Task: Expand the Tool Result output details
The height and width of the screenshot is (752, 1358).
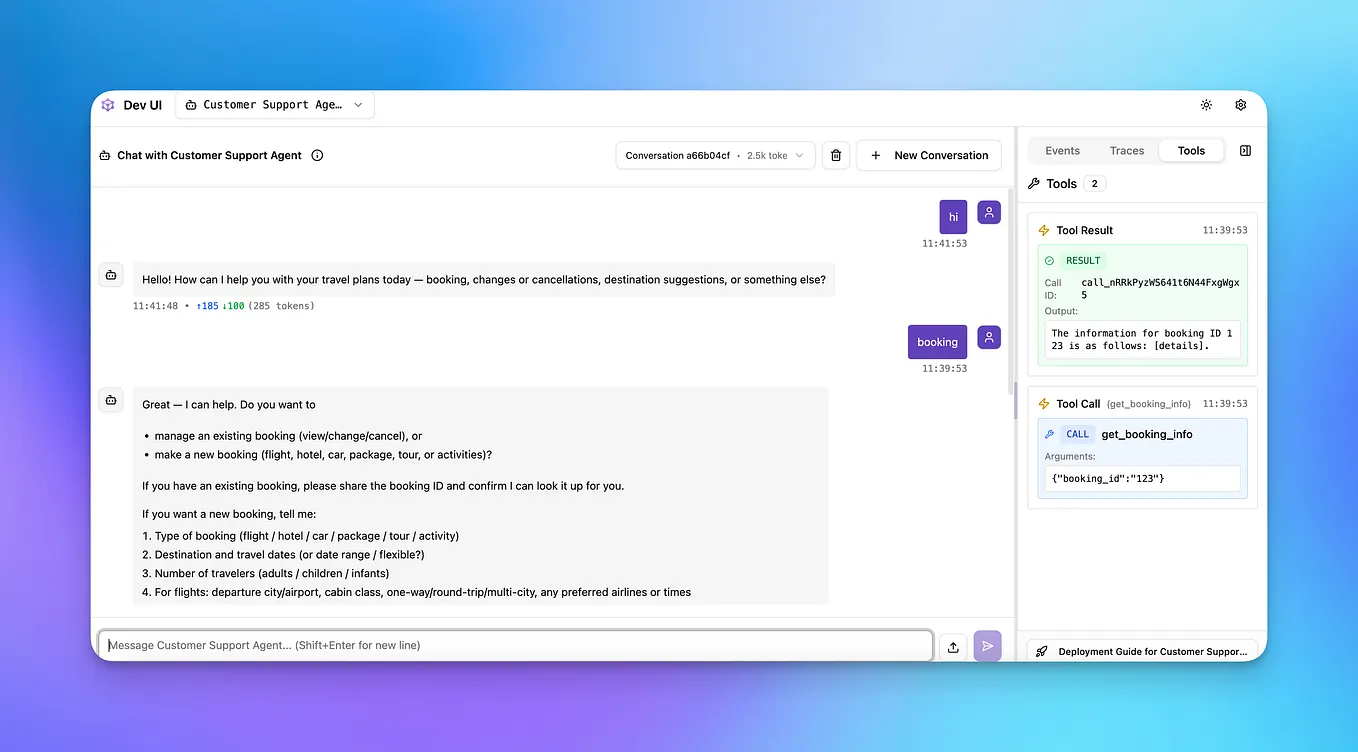Action: click(x=1140, y=339)
